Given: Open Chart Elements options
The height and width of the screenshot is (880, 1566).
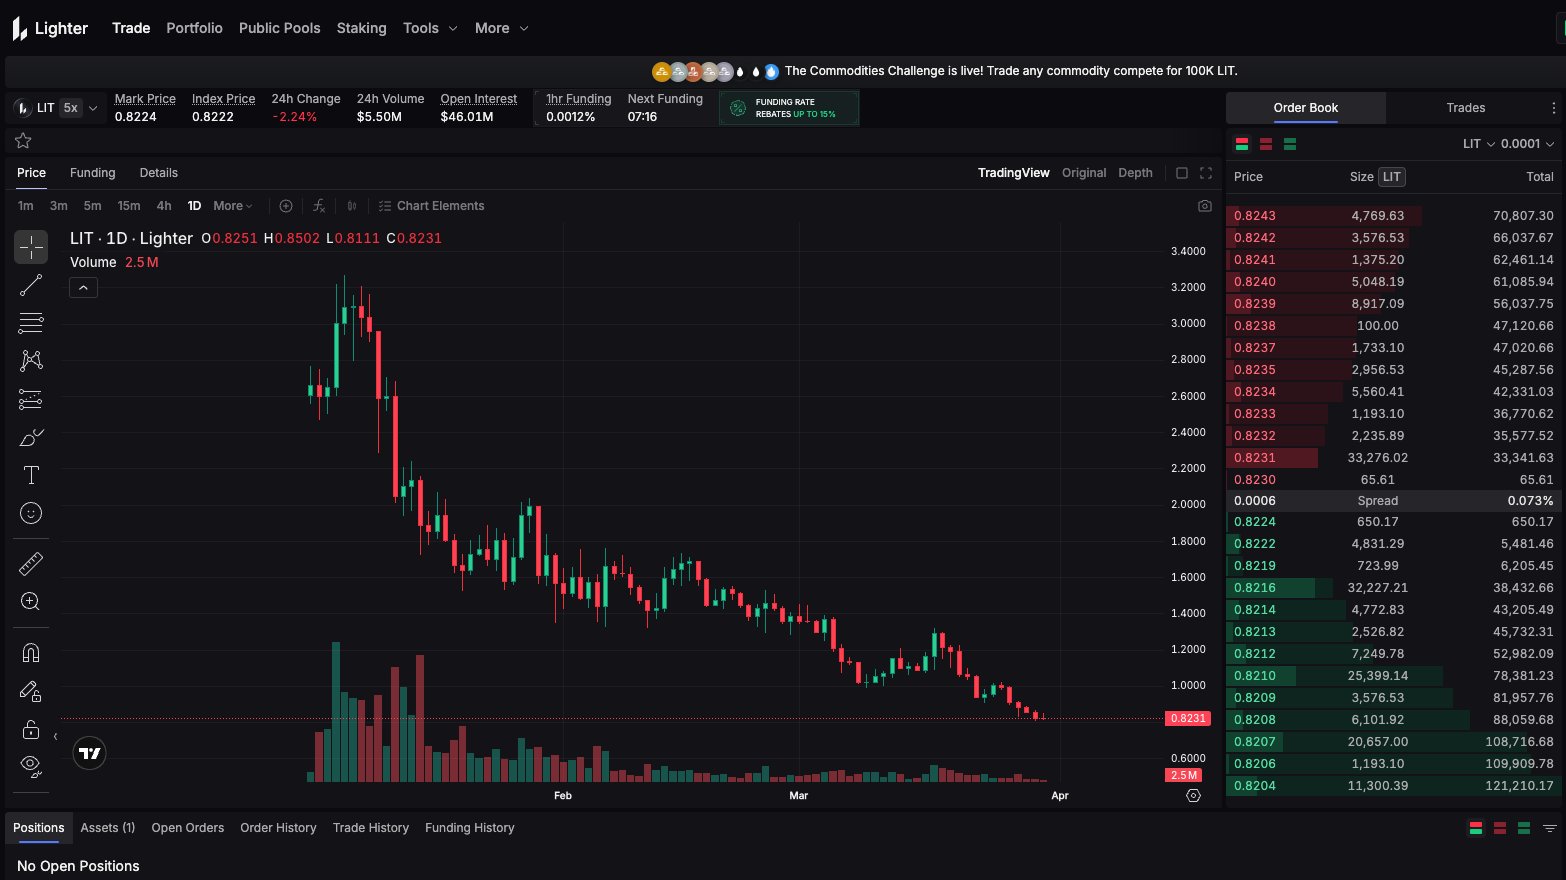Looking at the screenshot, I should pyautogui.click(x=431, y=206).
